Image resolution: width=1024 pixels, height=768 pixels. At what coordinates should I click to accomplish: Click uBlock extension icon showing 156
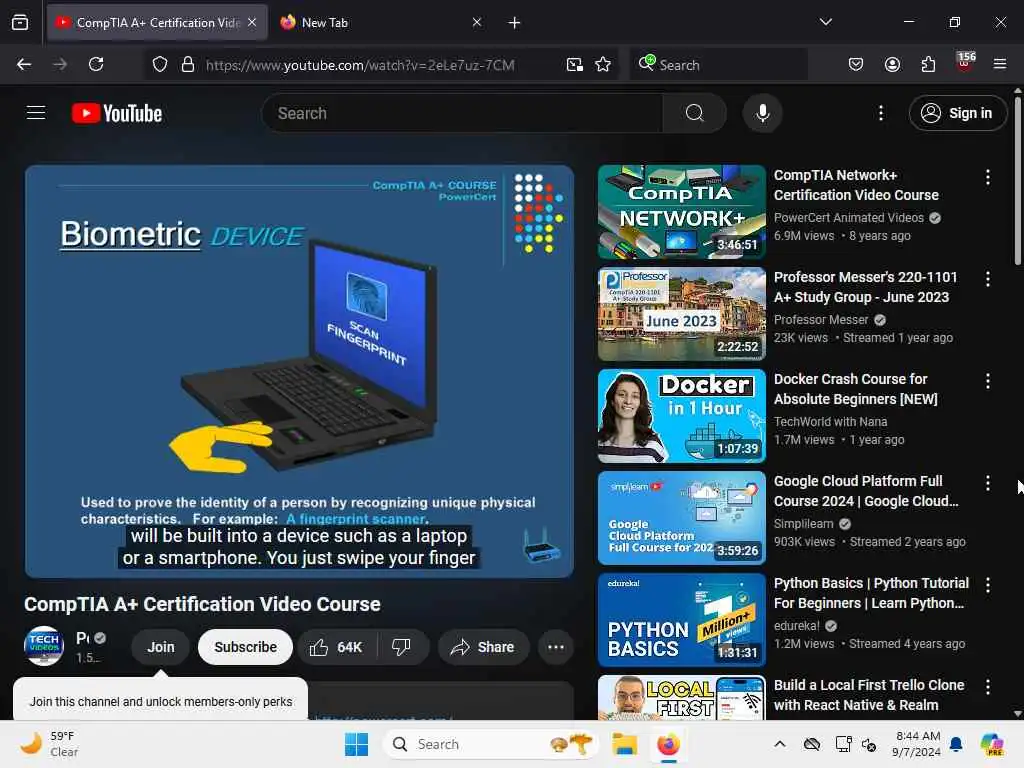point(965,63)
